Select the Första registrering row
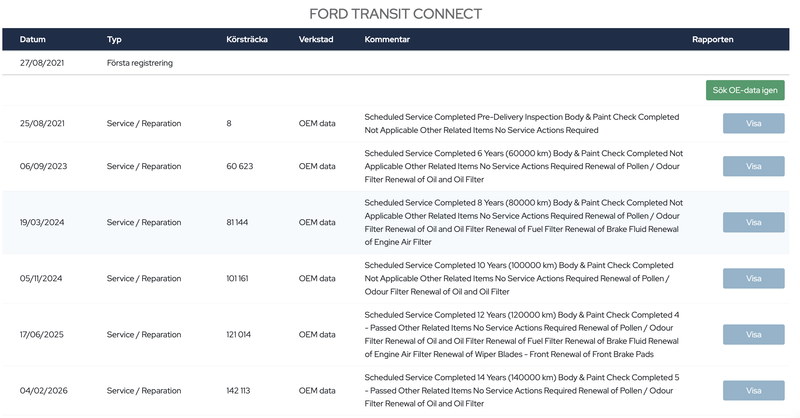The height and width of the screenshot is (418, 800). pyautogui.click(x=395, y=63)
